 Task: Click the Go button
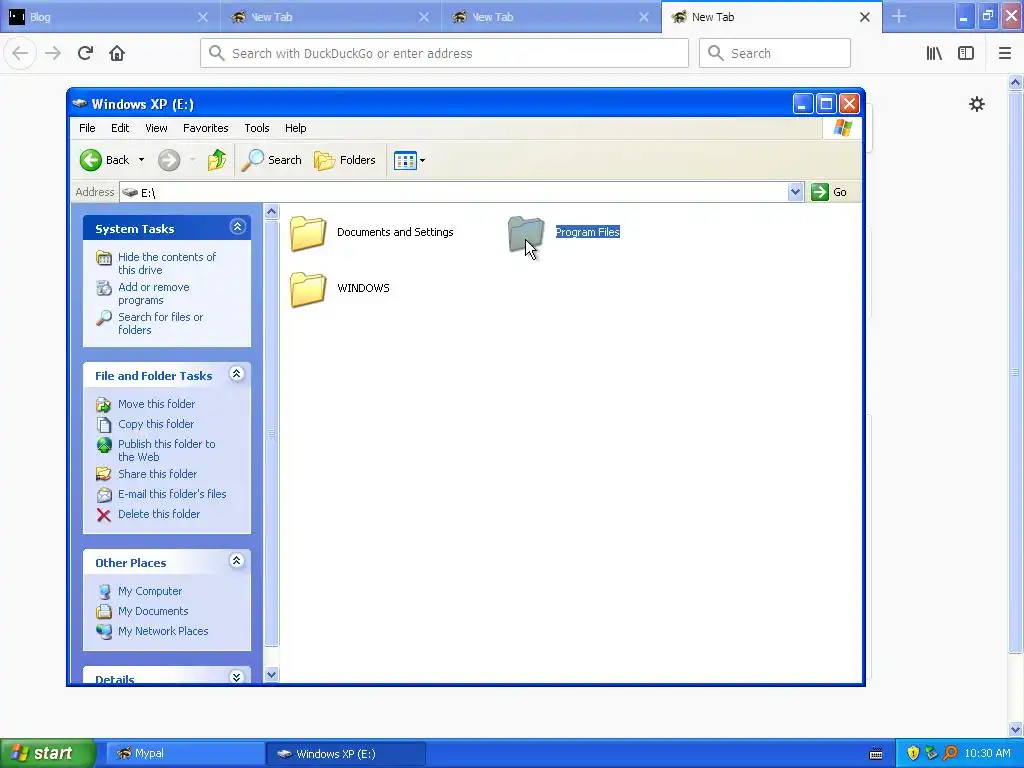coord(829,192)
